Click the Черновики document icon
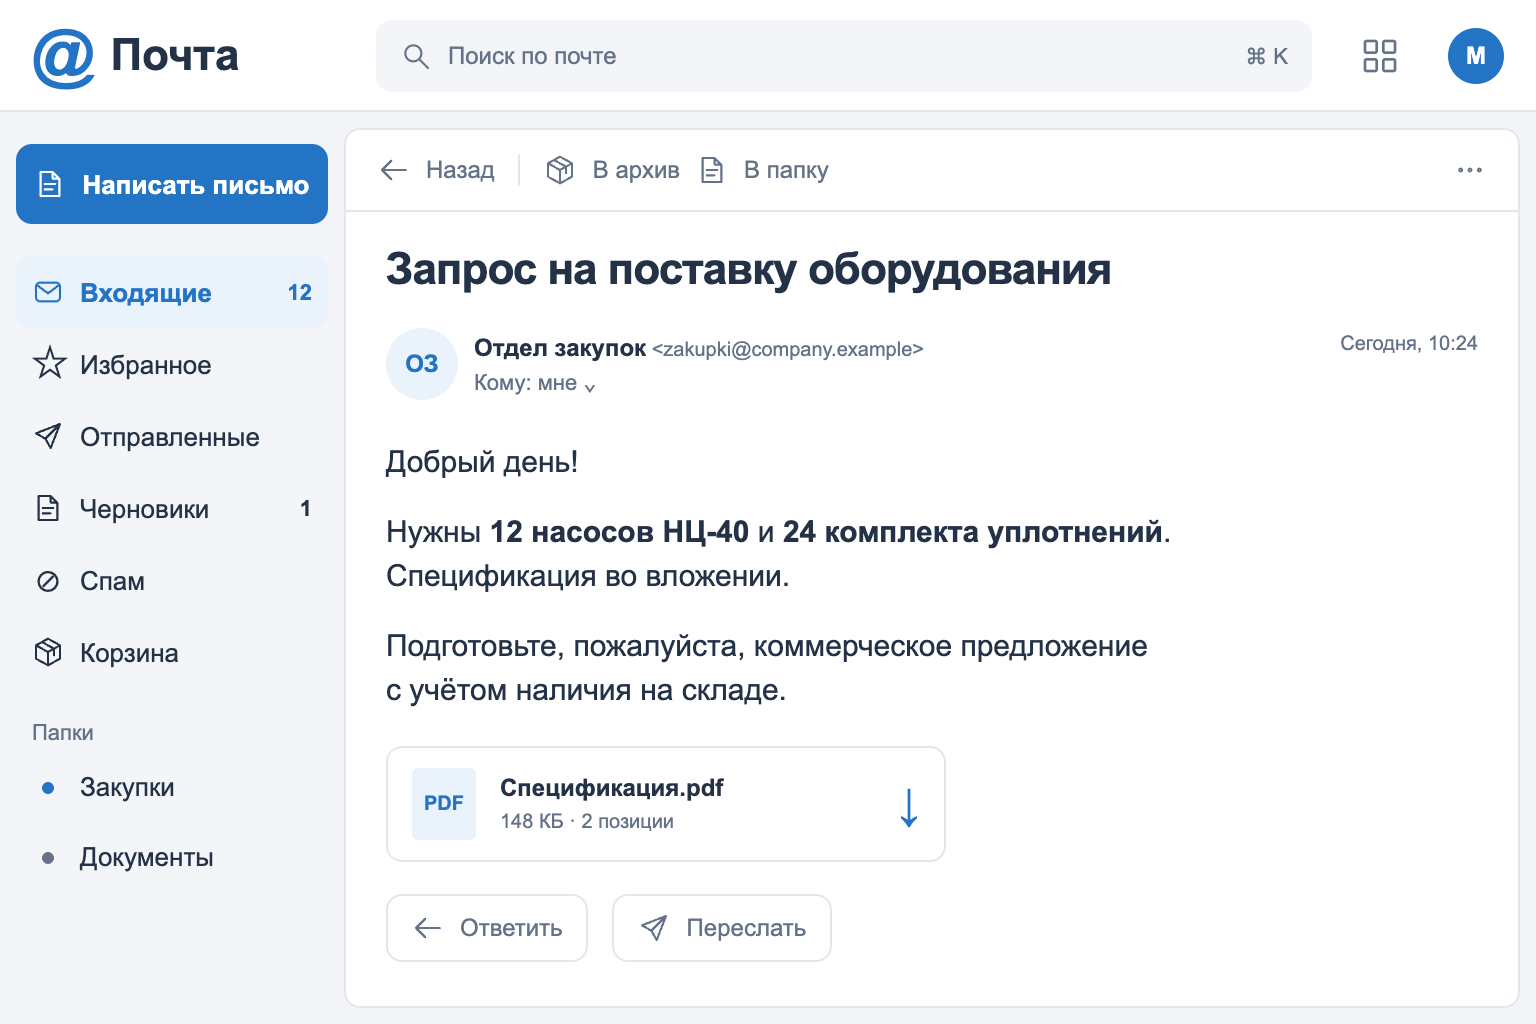This screenshot has width=1536, height=1024. click(x=48, y=508)
